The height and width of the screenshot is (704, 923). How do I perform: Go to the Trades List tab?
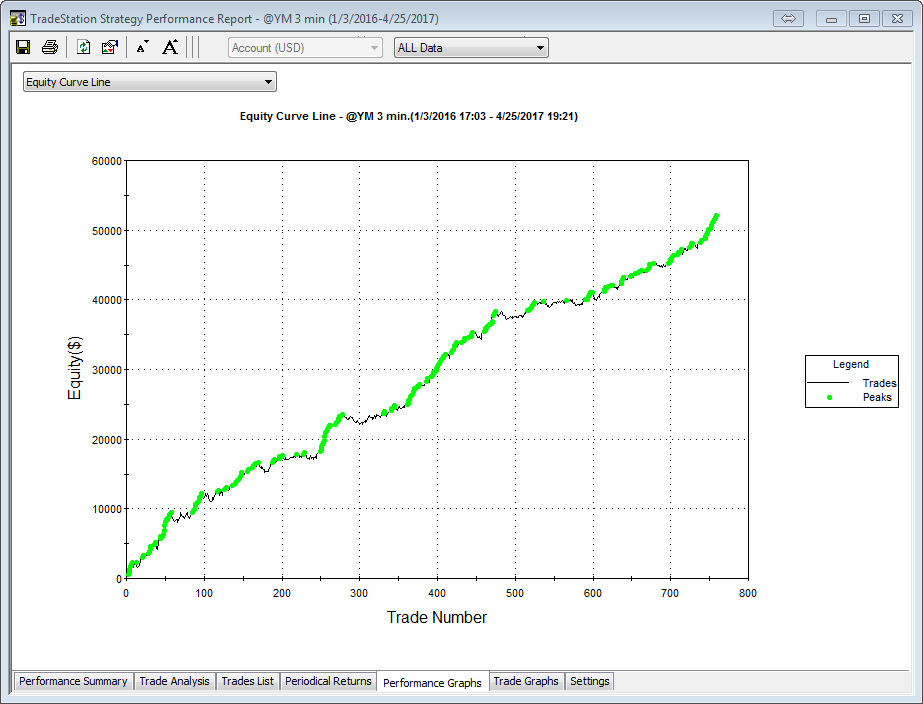coord(247,681)
